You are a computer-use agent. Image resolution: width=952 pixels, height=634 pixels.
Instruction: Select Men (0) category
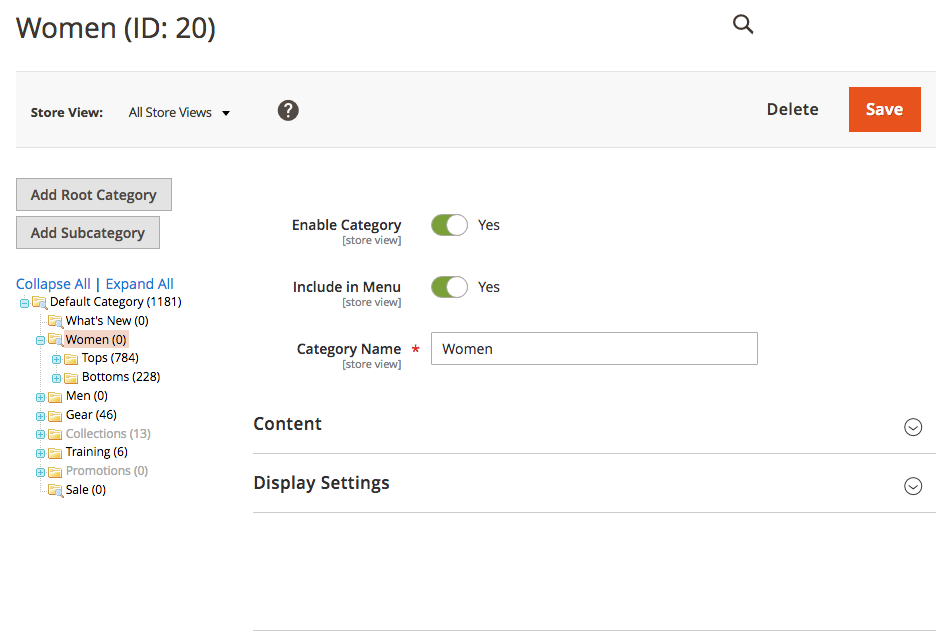coord(87,396)
